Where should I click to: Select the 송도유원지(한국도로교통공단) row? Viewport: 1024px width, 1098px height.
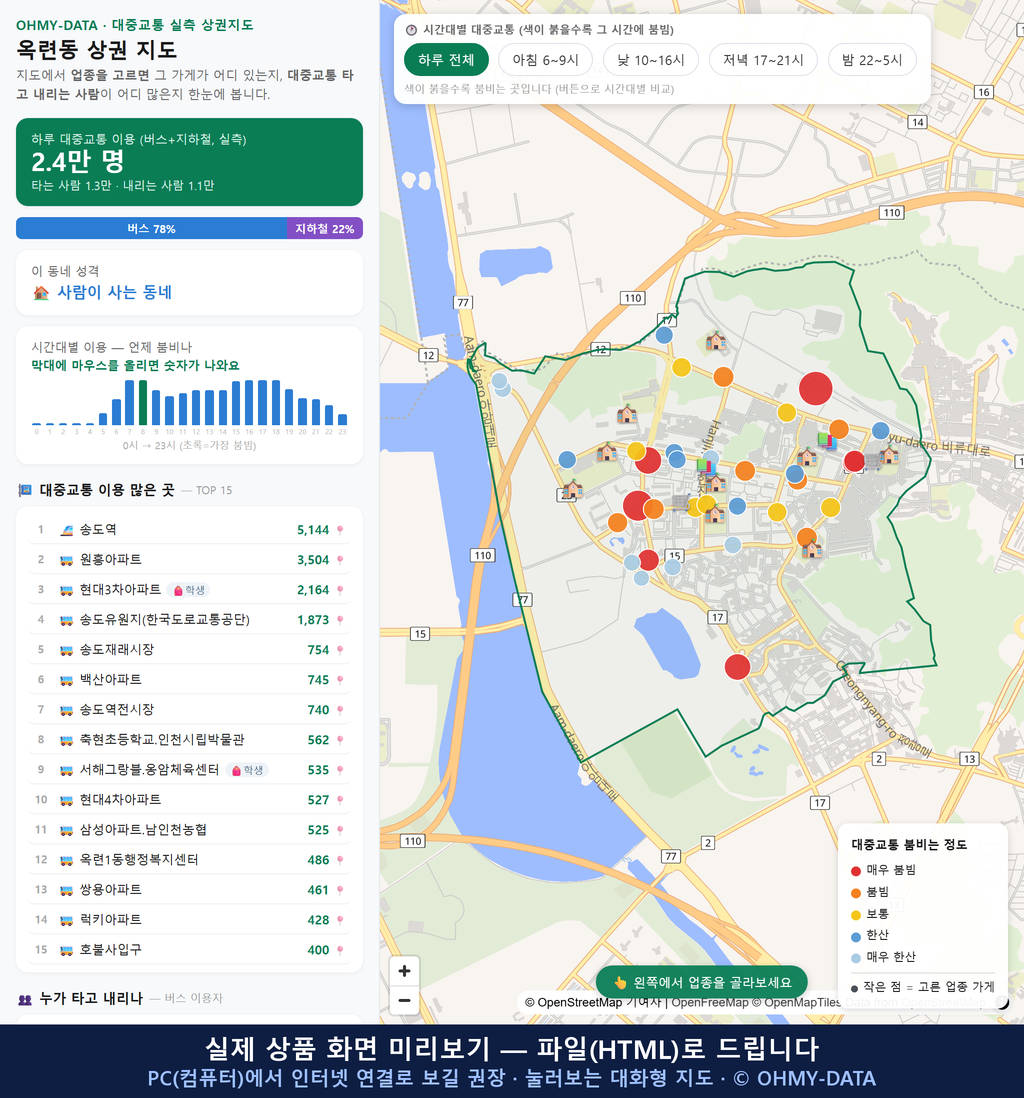[189, 620]
